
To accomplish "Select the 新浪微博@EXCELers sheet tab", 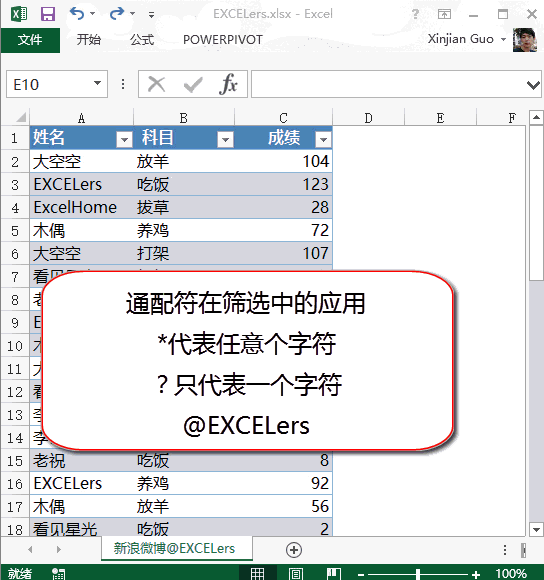I will pos(174,548).
